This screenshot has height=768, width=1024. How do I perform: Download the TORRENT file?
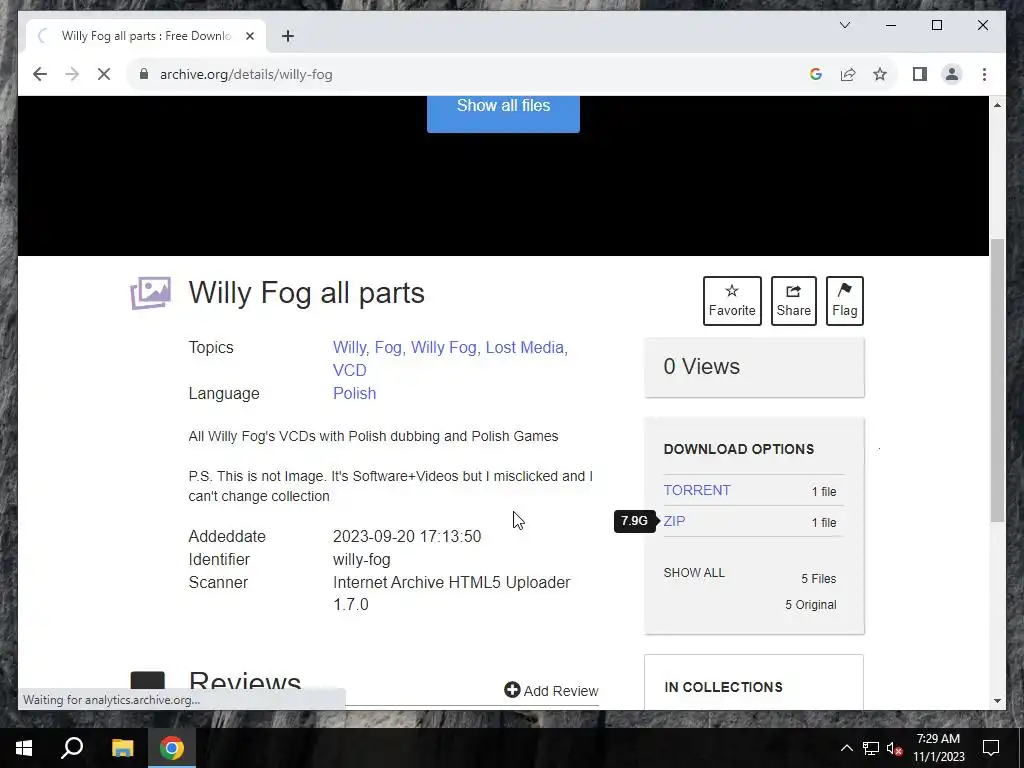click(x=697, y=490)
